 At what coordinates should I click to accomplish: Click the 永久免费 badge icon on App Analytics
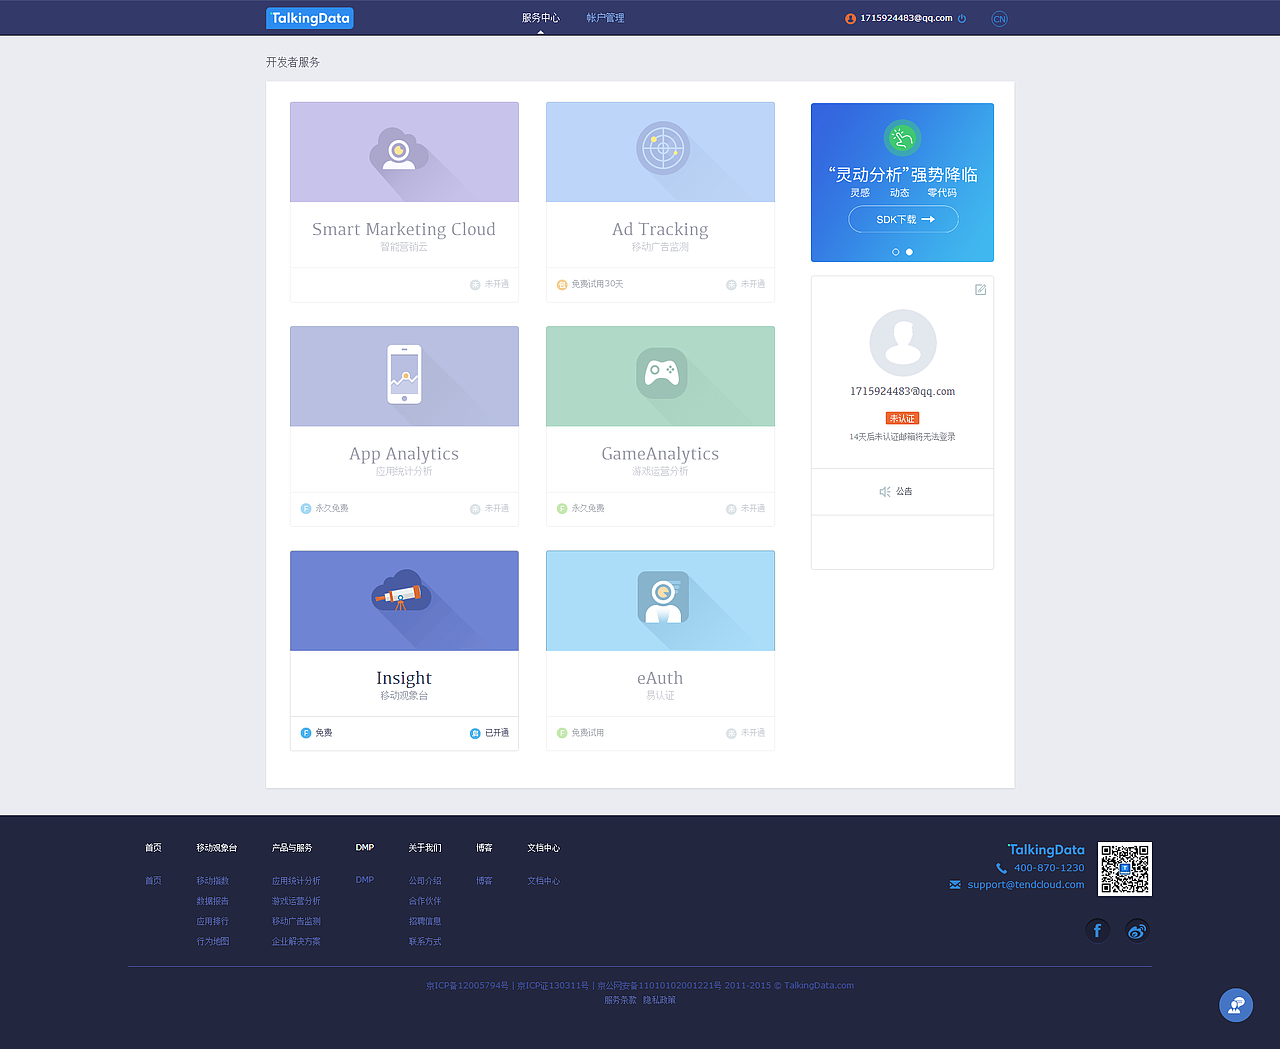[306, 509]
